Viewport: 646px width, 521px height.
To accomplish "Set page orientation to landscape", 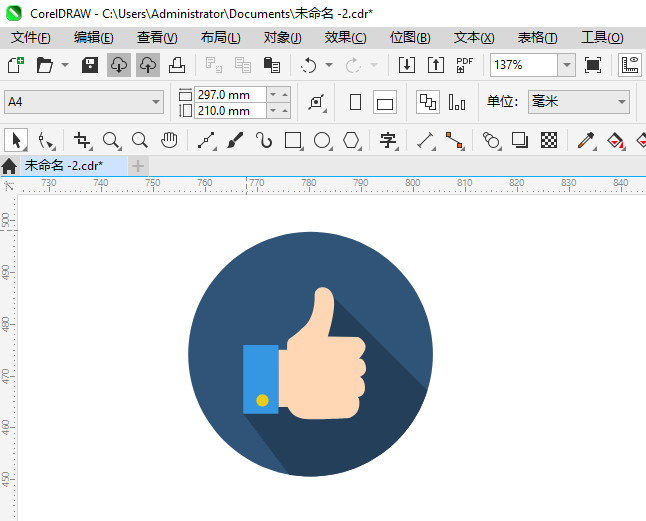I will pos(385,102).
